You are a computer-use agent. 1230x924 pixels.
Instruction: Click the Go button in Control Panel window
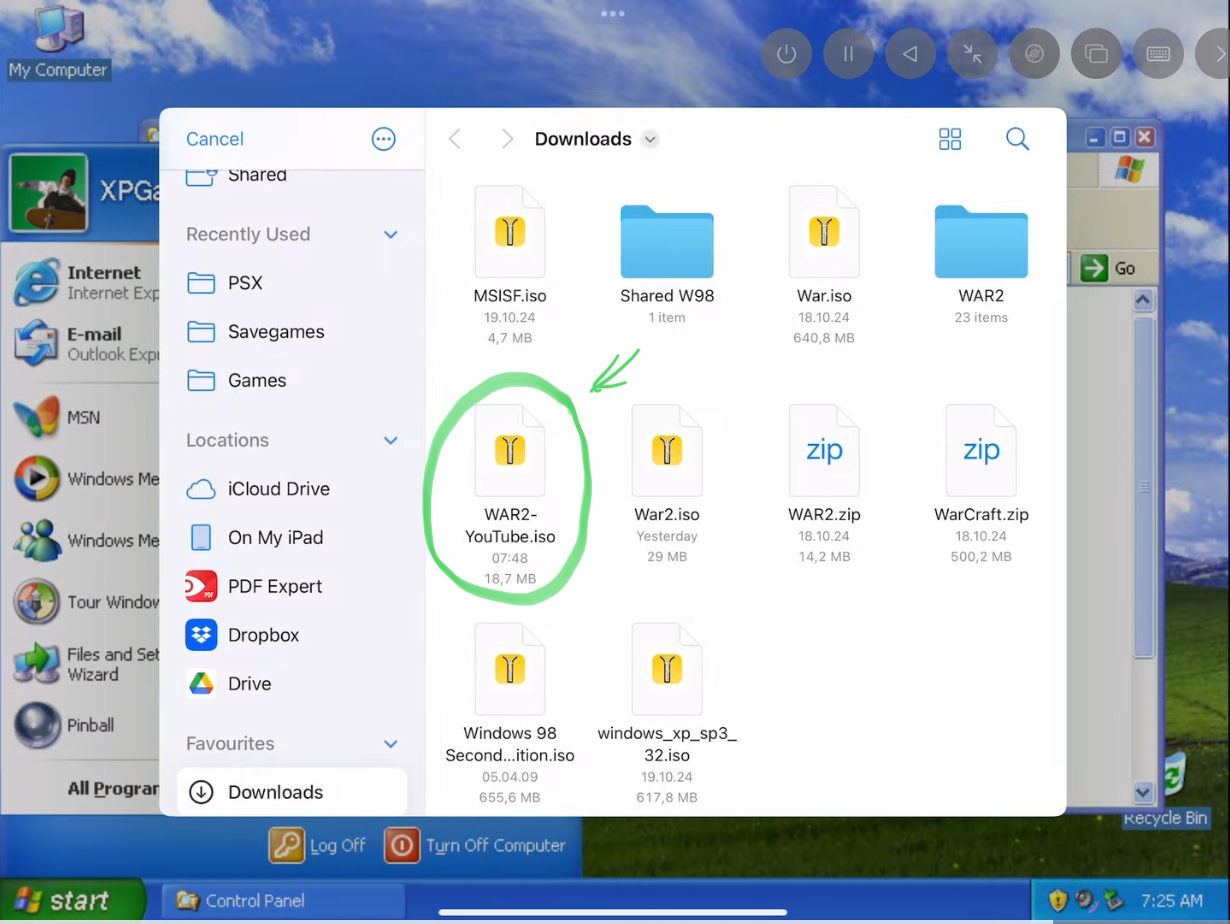(x=1108, y=268)
